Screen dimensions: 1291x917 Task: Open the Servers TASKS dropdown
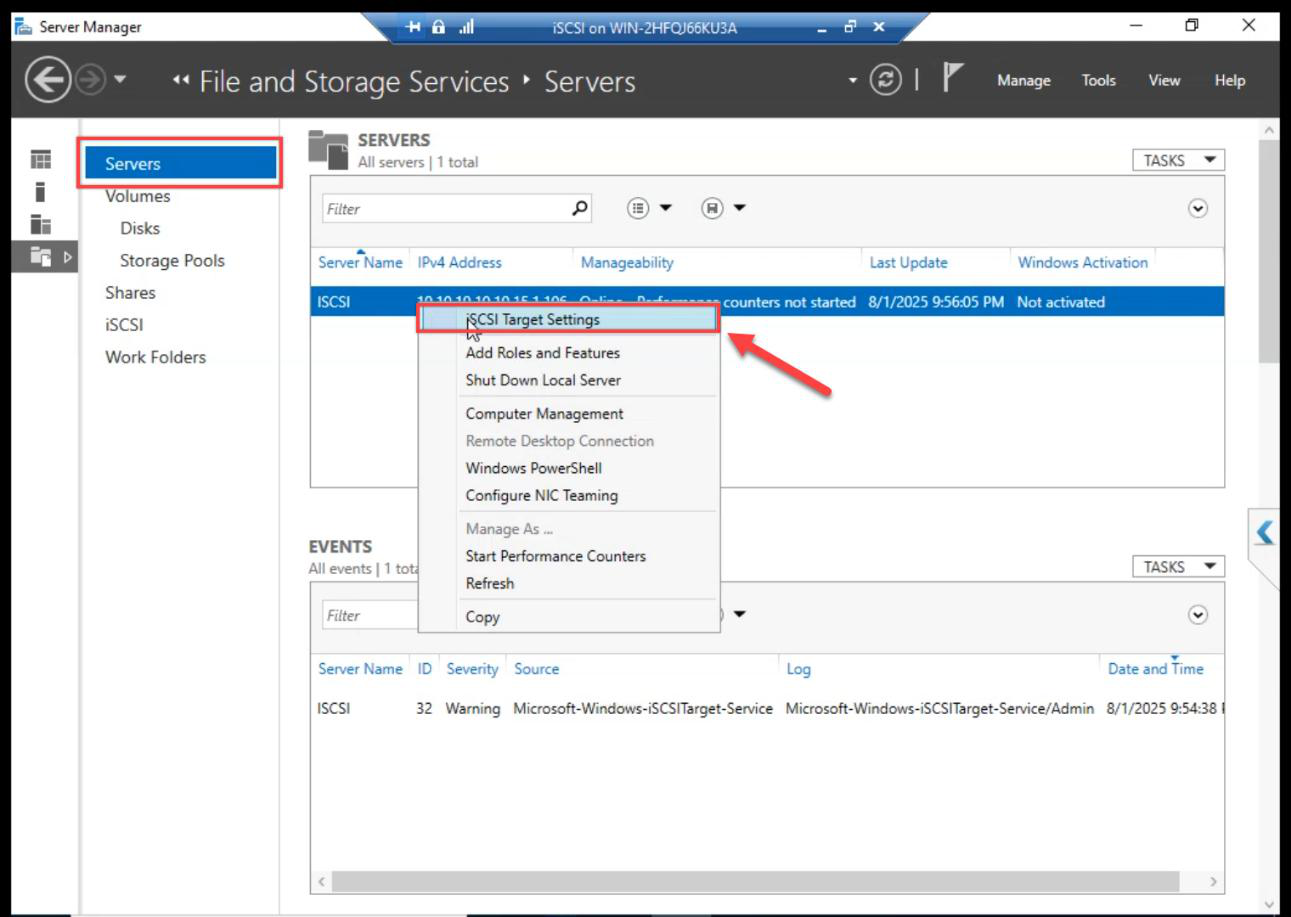tap(1178, 160)
